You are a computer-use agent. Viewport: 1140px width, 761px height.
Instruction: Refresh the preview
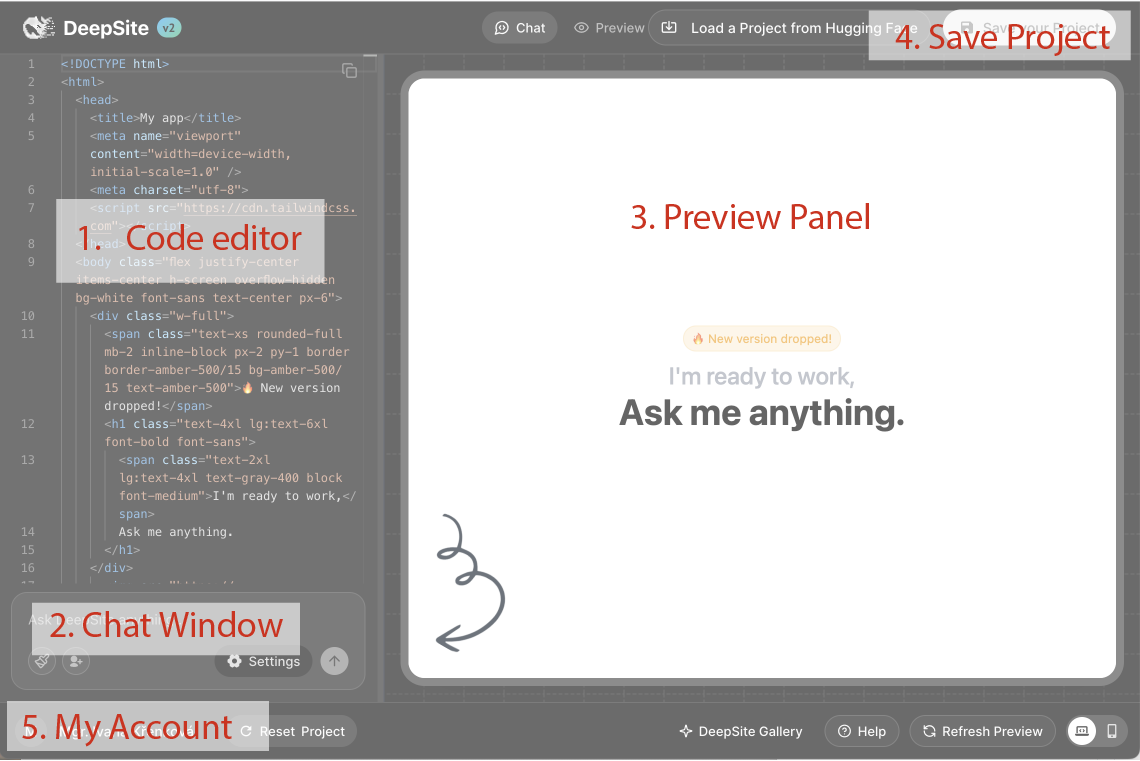click(982, 731)
